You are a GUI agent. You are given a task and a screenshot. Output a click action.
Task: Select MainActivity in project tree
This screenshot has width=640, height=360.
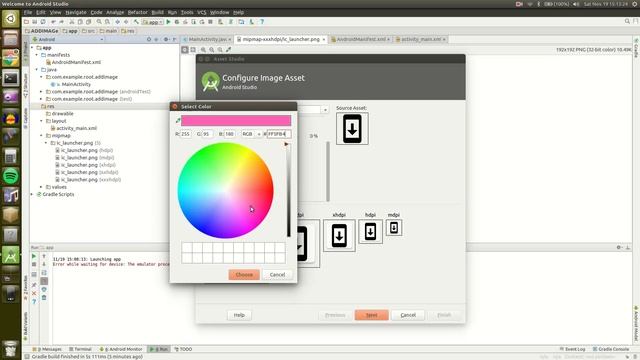tap(71, 84)
